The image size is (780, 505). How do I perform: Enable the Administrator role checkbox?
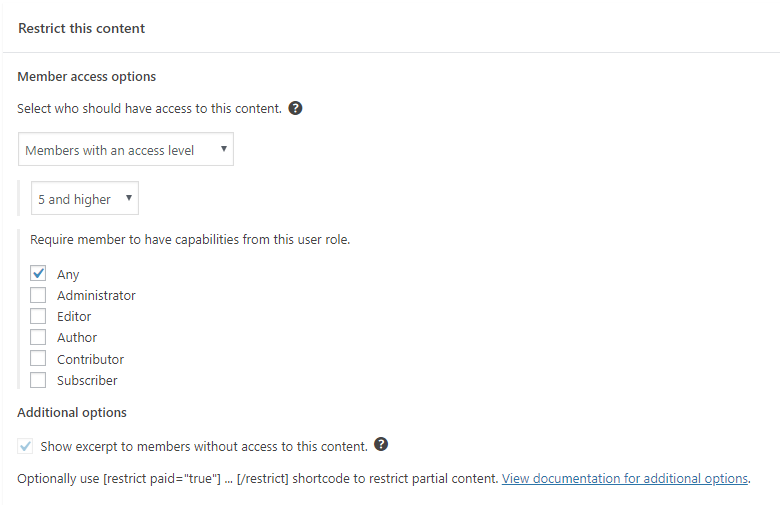[x=38, y=295]
